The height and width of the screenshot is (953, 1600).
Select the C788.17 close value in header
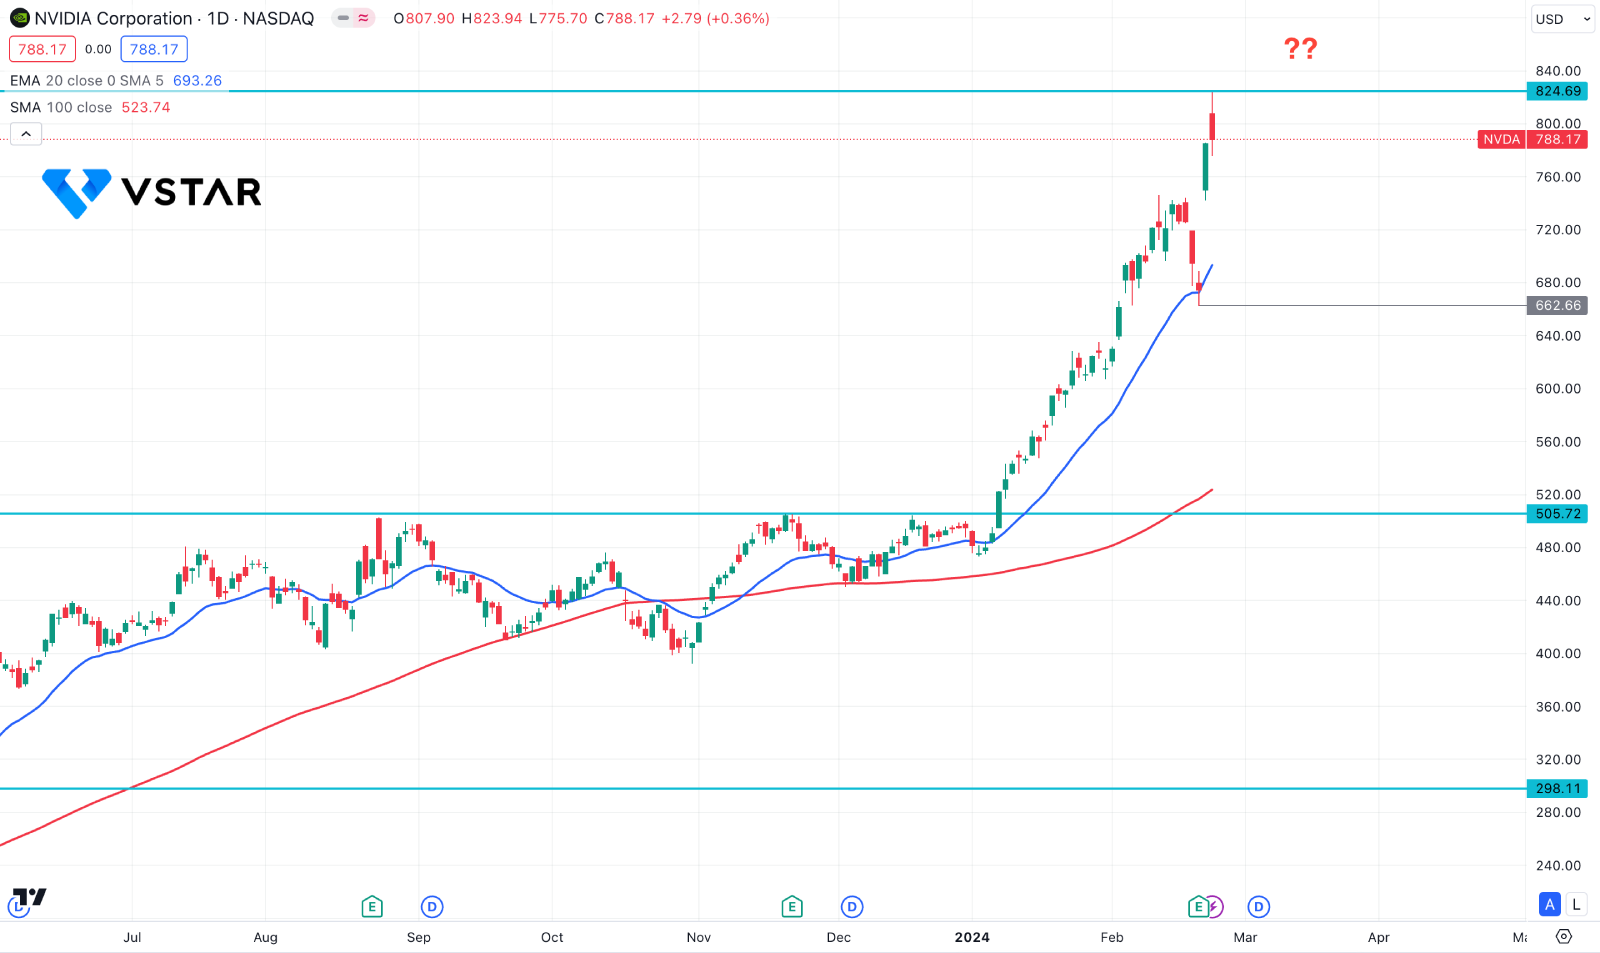624,18
